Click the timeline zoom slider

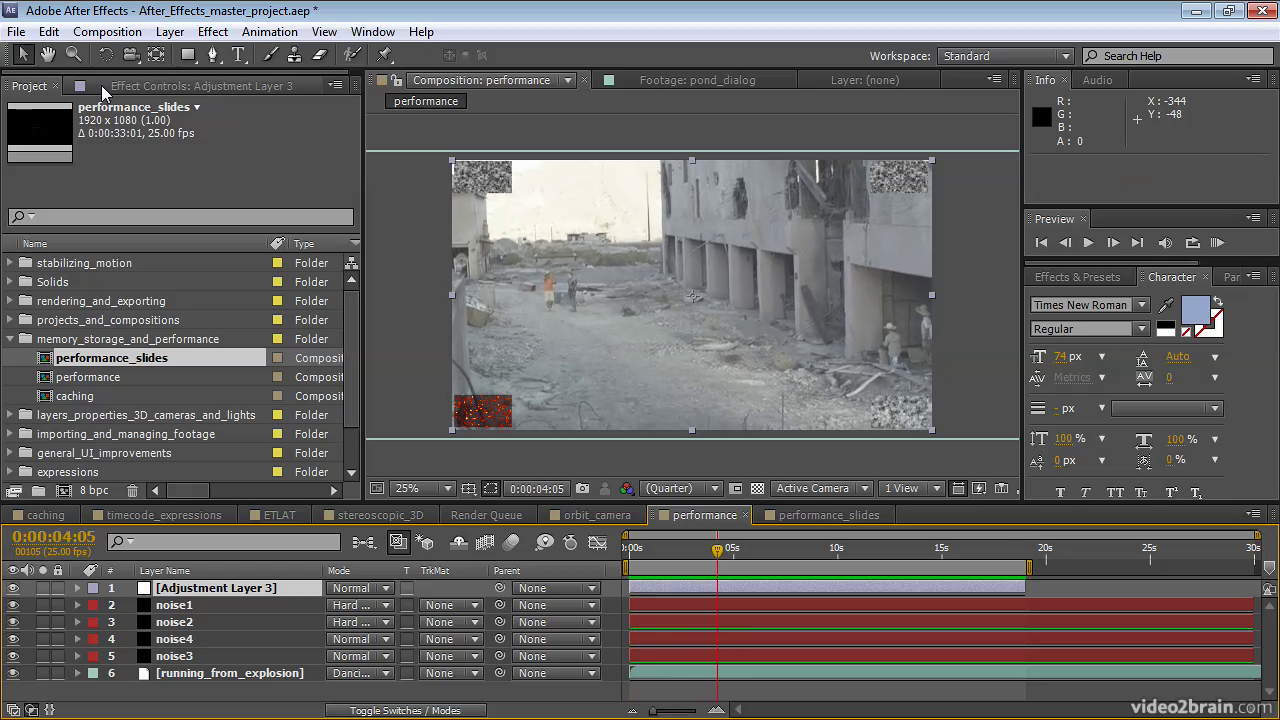[675, 710]
